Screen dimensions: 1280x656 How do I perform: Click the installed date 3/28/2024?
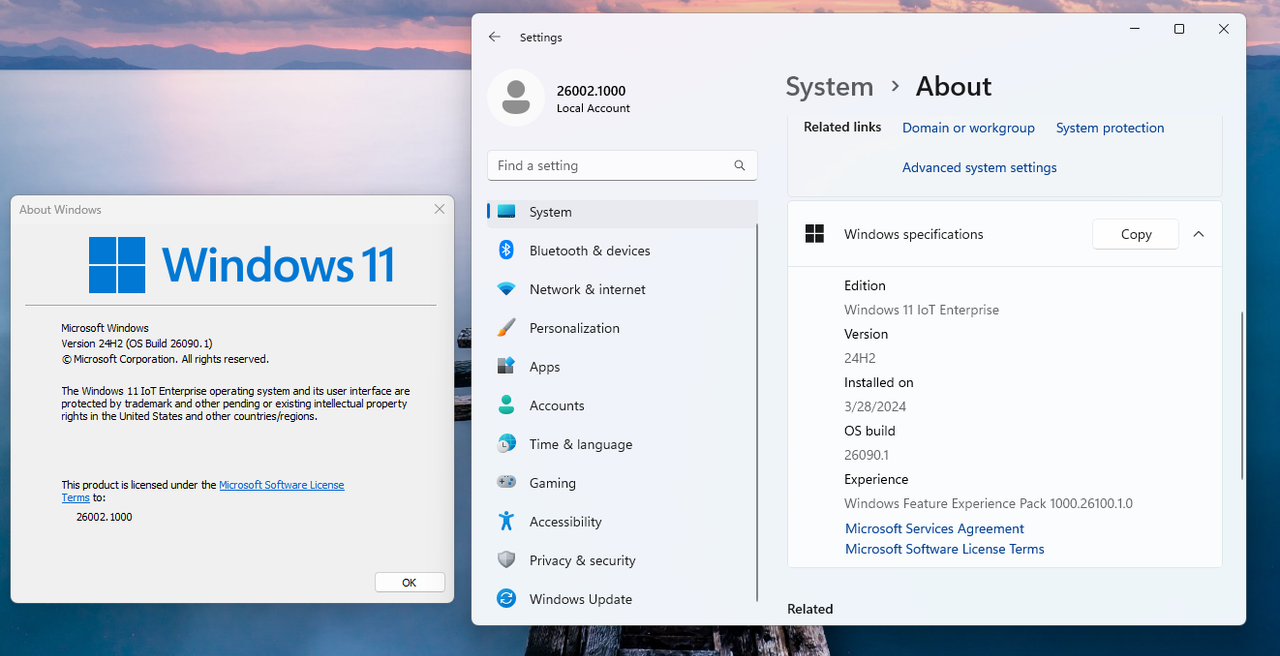click(875, 406)
